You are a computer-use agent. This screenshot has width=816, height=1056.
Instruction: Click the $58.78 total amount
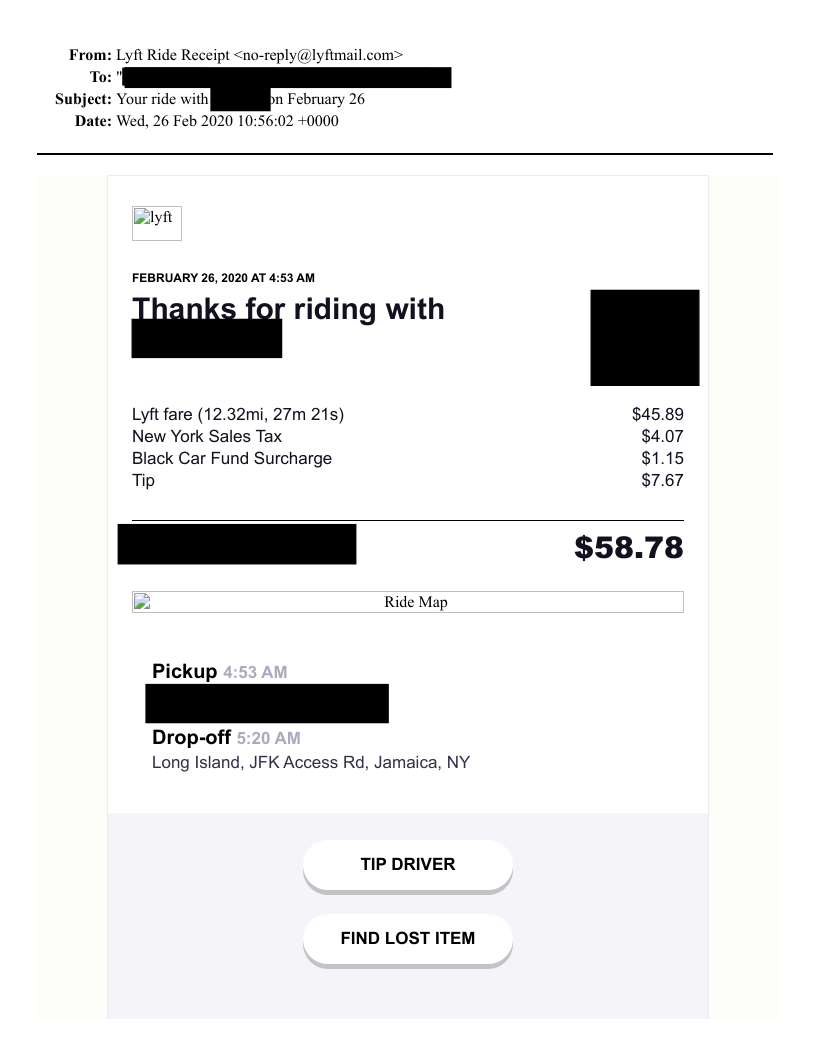(x=628, y=547)
